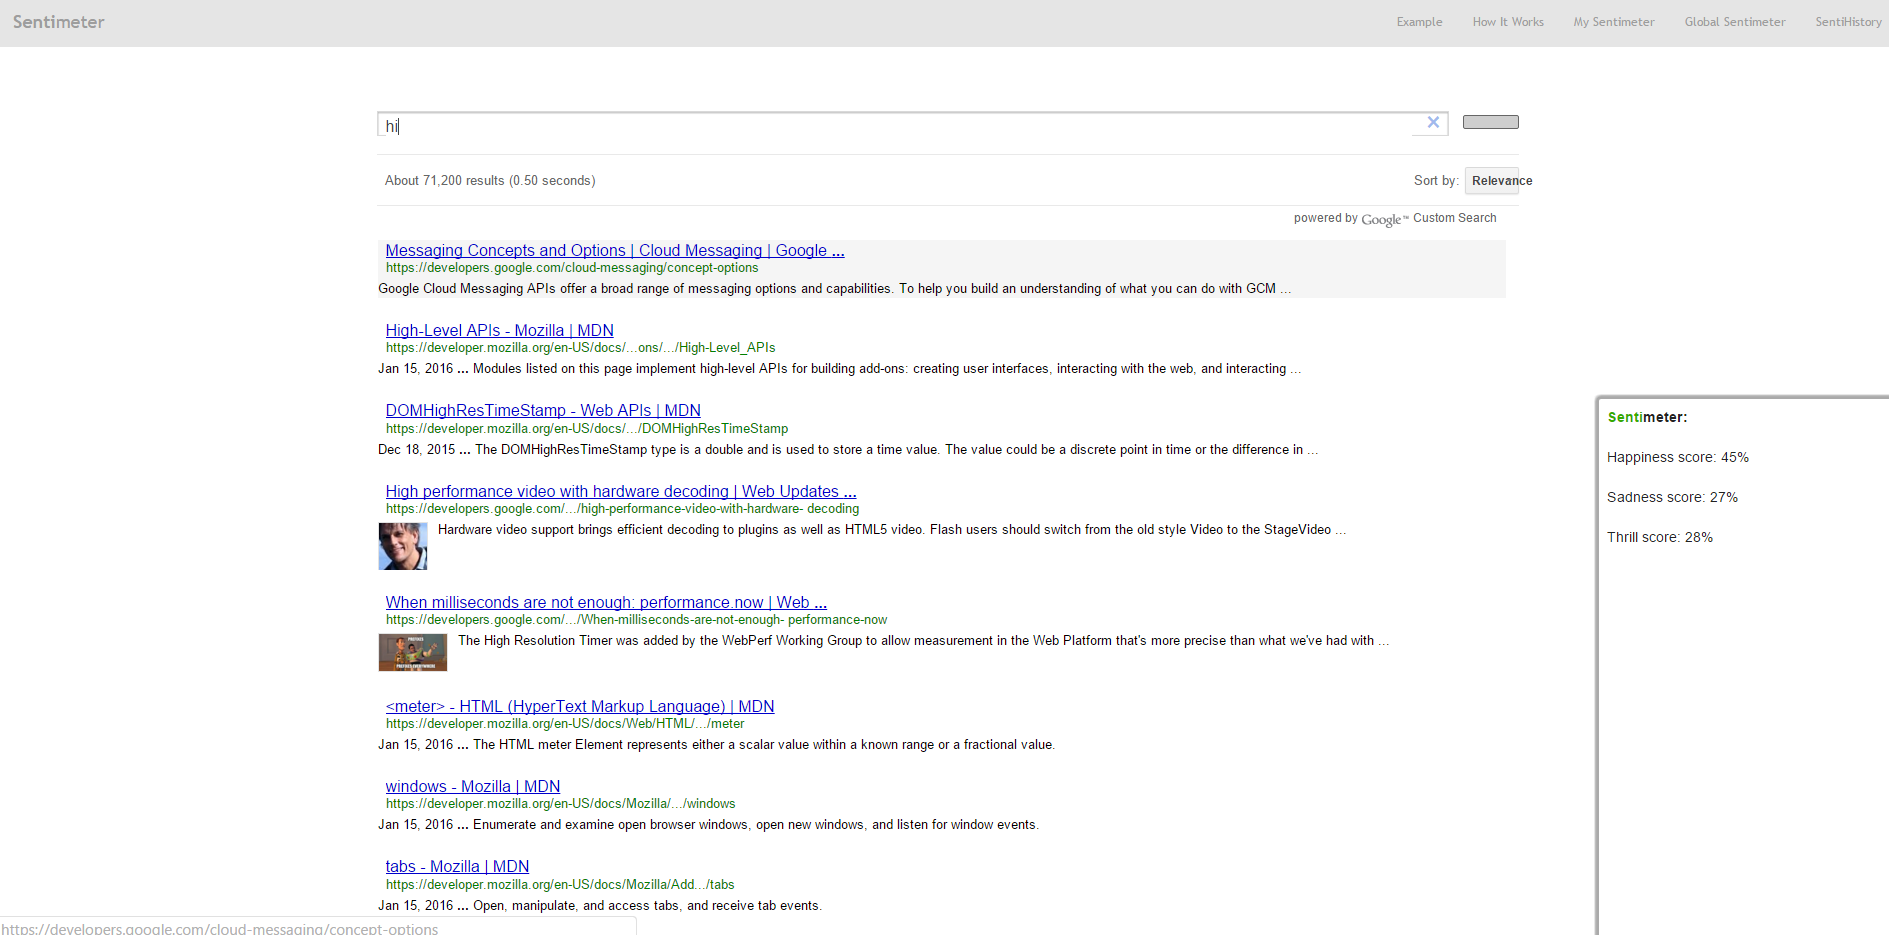Image resolution: width=1889 pixels, height=935 pixels.
Task: Click the cloud-messaging/concept-options green URL
Action: pyautogui.click(x=572, y=268)
